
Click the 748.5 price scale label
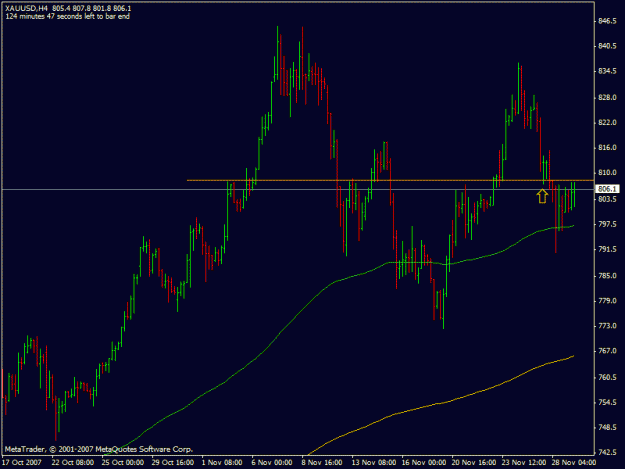[607, 428]
